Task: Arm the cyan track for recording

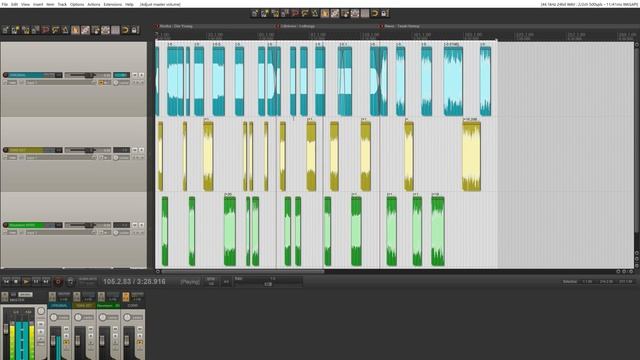Action: click(6, 75)
